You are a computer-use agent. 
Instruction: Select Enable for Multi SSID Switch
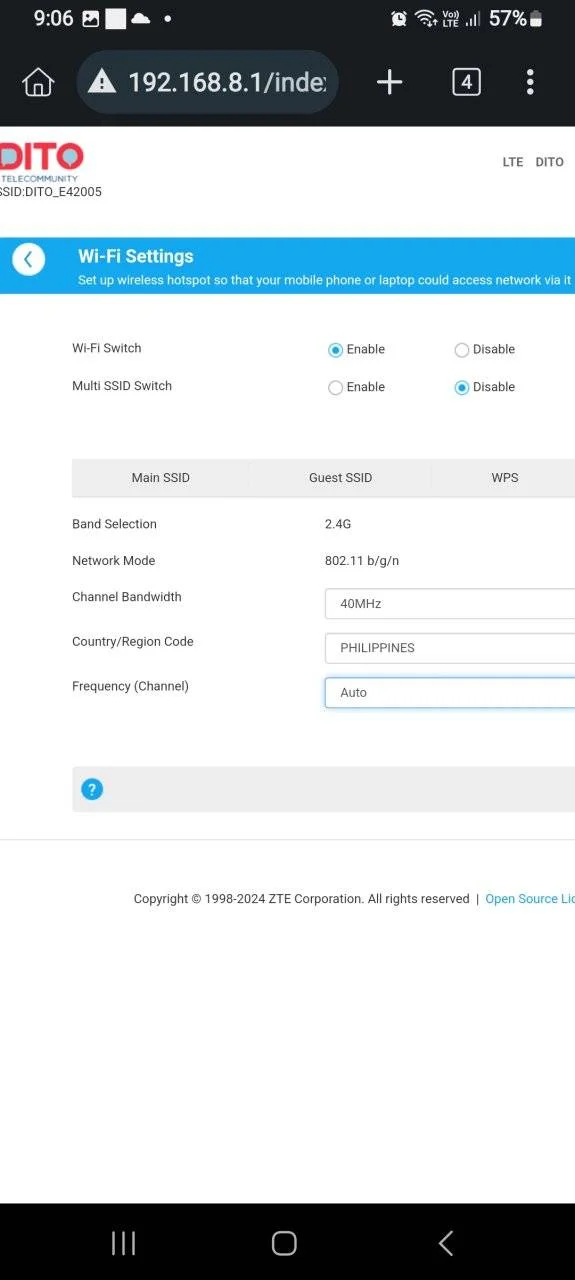[335, 388]
